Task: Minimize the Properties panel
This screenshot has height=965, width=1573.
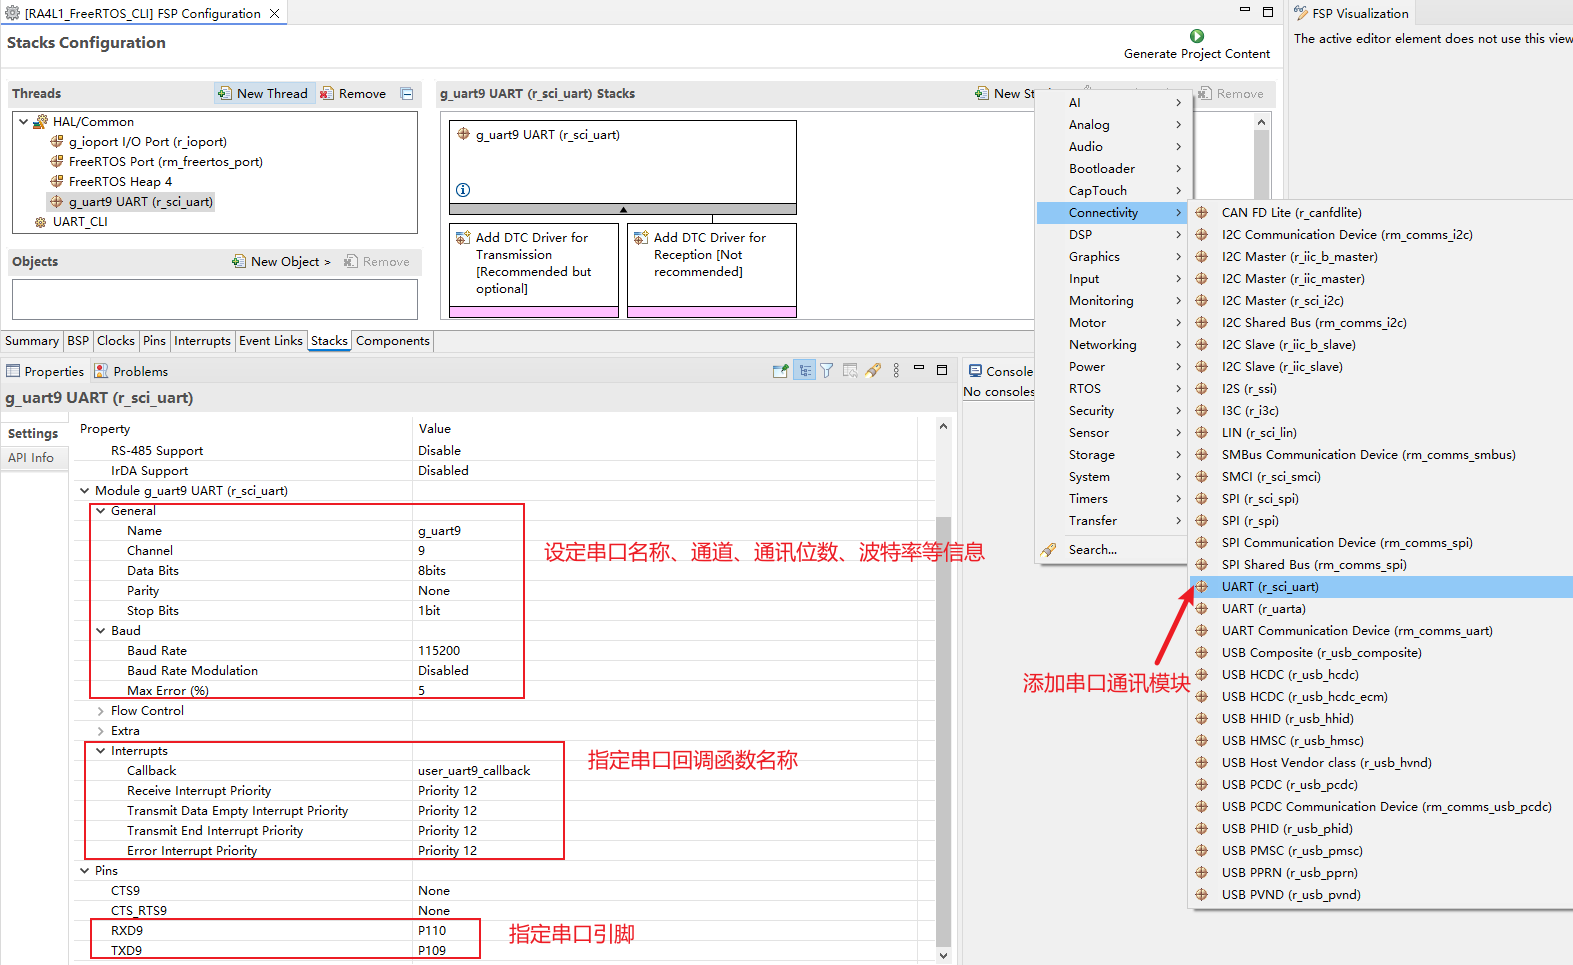Action: pyautogui.click(x=919, y=369)
